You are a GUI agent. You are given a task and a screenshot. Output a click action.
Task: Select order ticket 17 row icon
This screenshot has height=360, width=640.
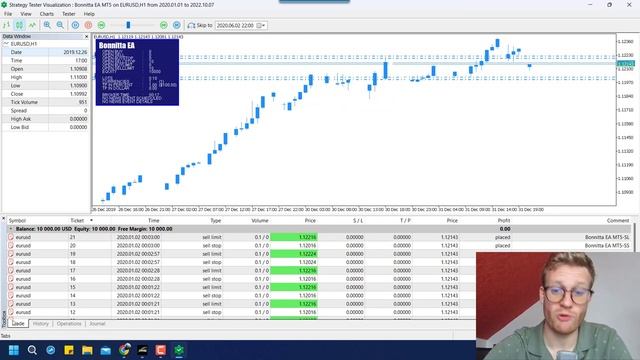pyautogui.click(x=11, y=271)
